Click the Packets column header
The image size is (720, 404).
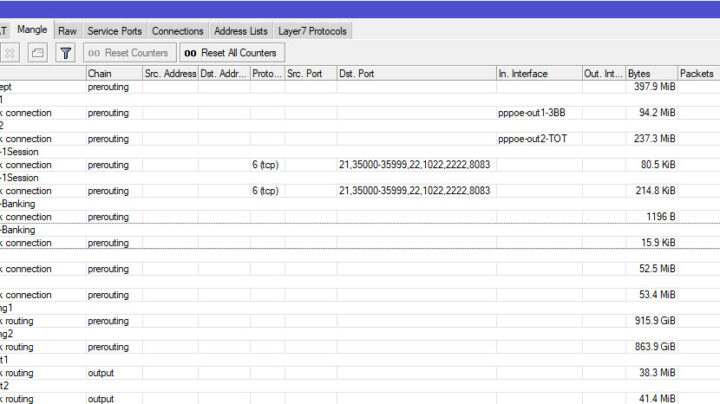coord(697,74)
